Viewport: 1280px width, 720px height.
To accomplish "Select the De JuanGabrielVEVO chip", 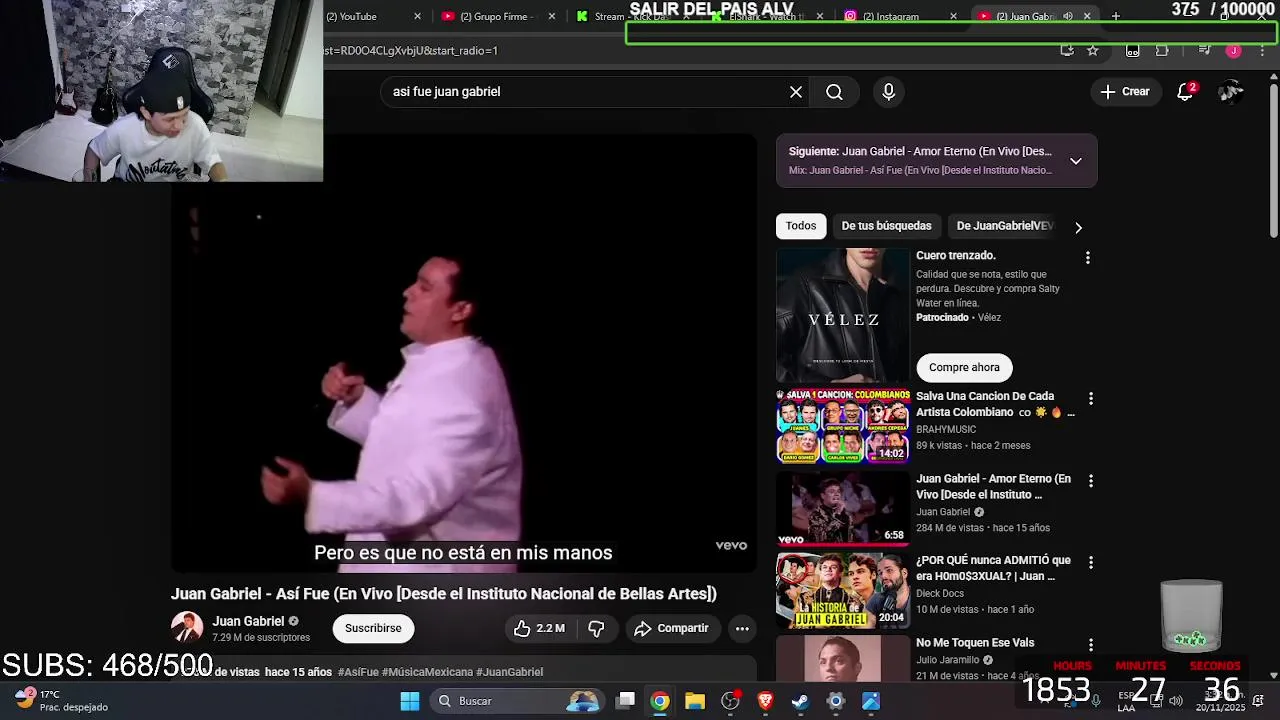I will pos(1005,226).
